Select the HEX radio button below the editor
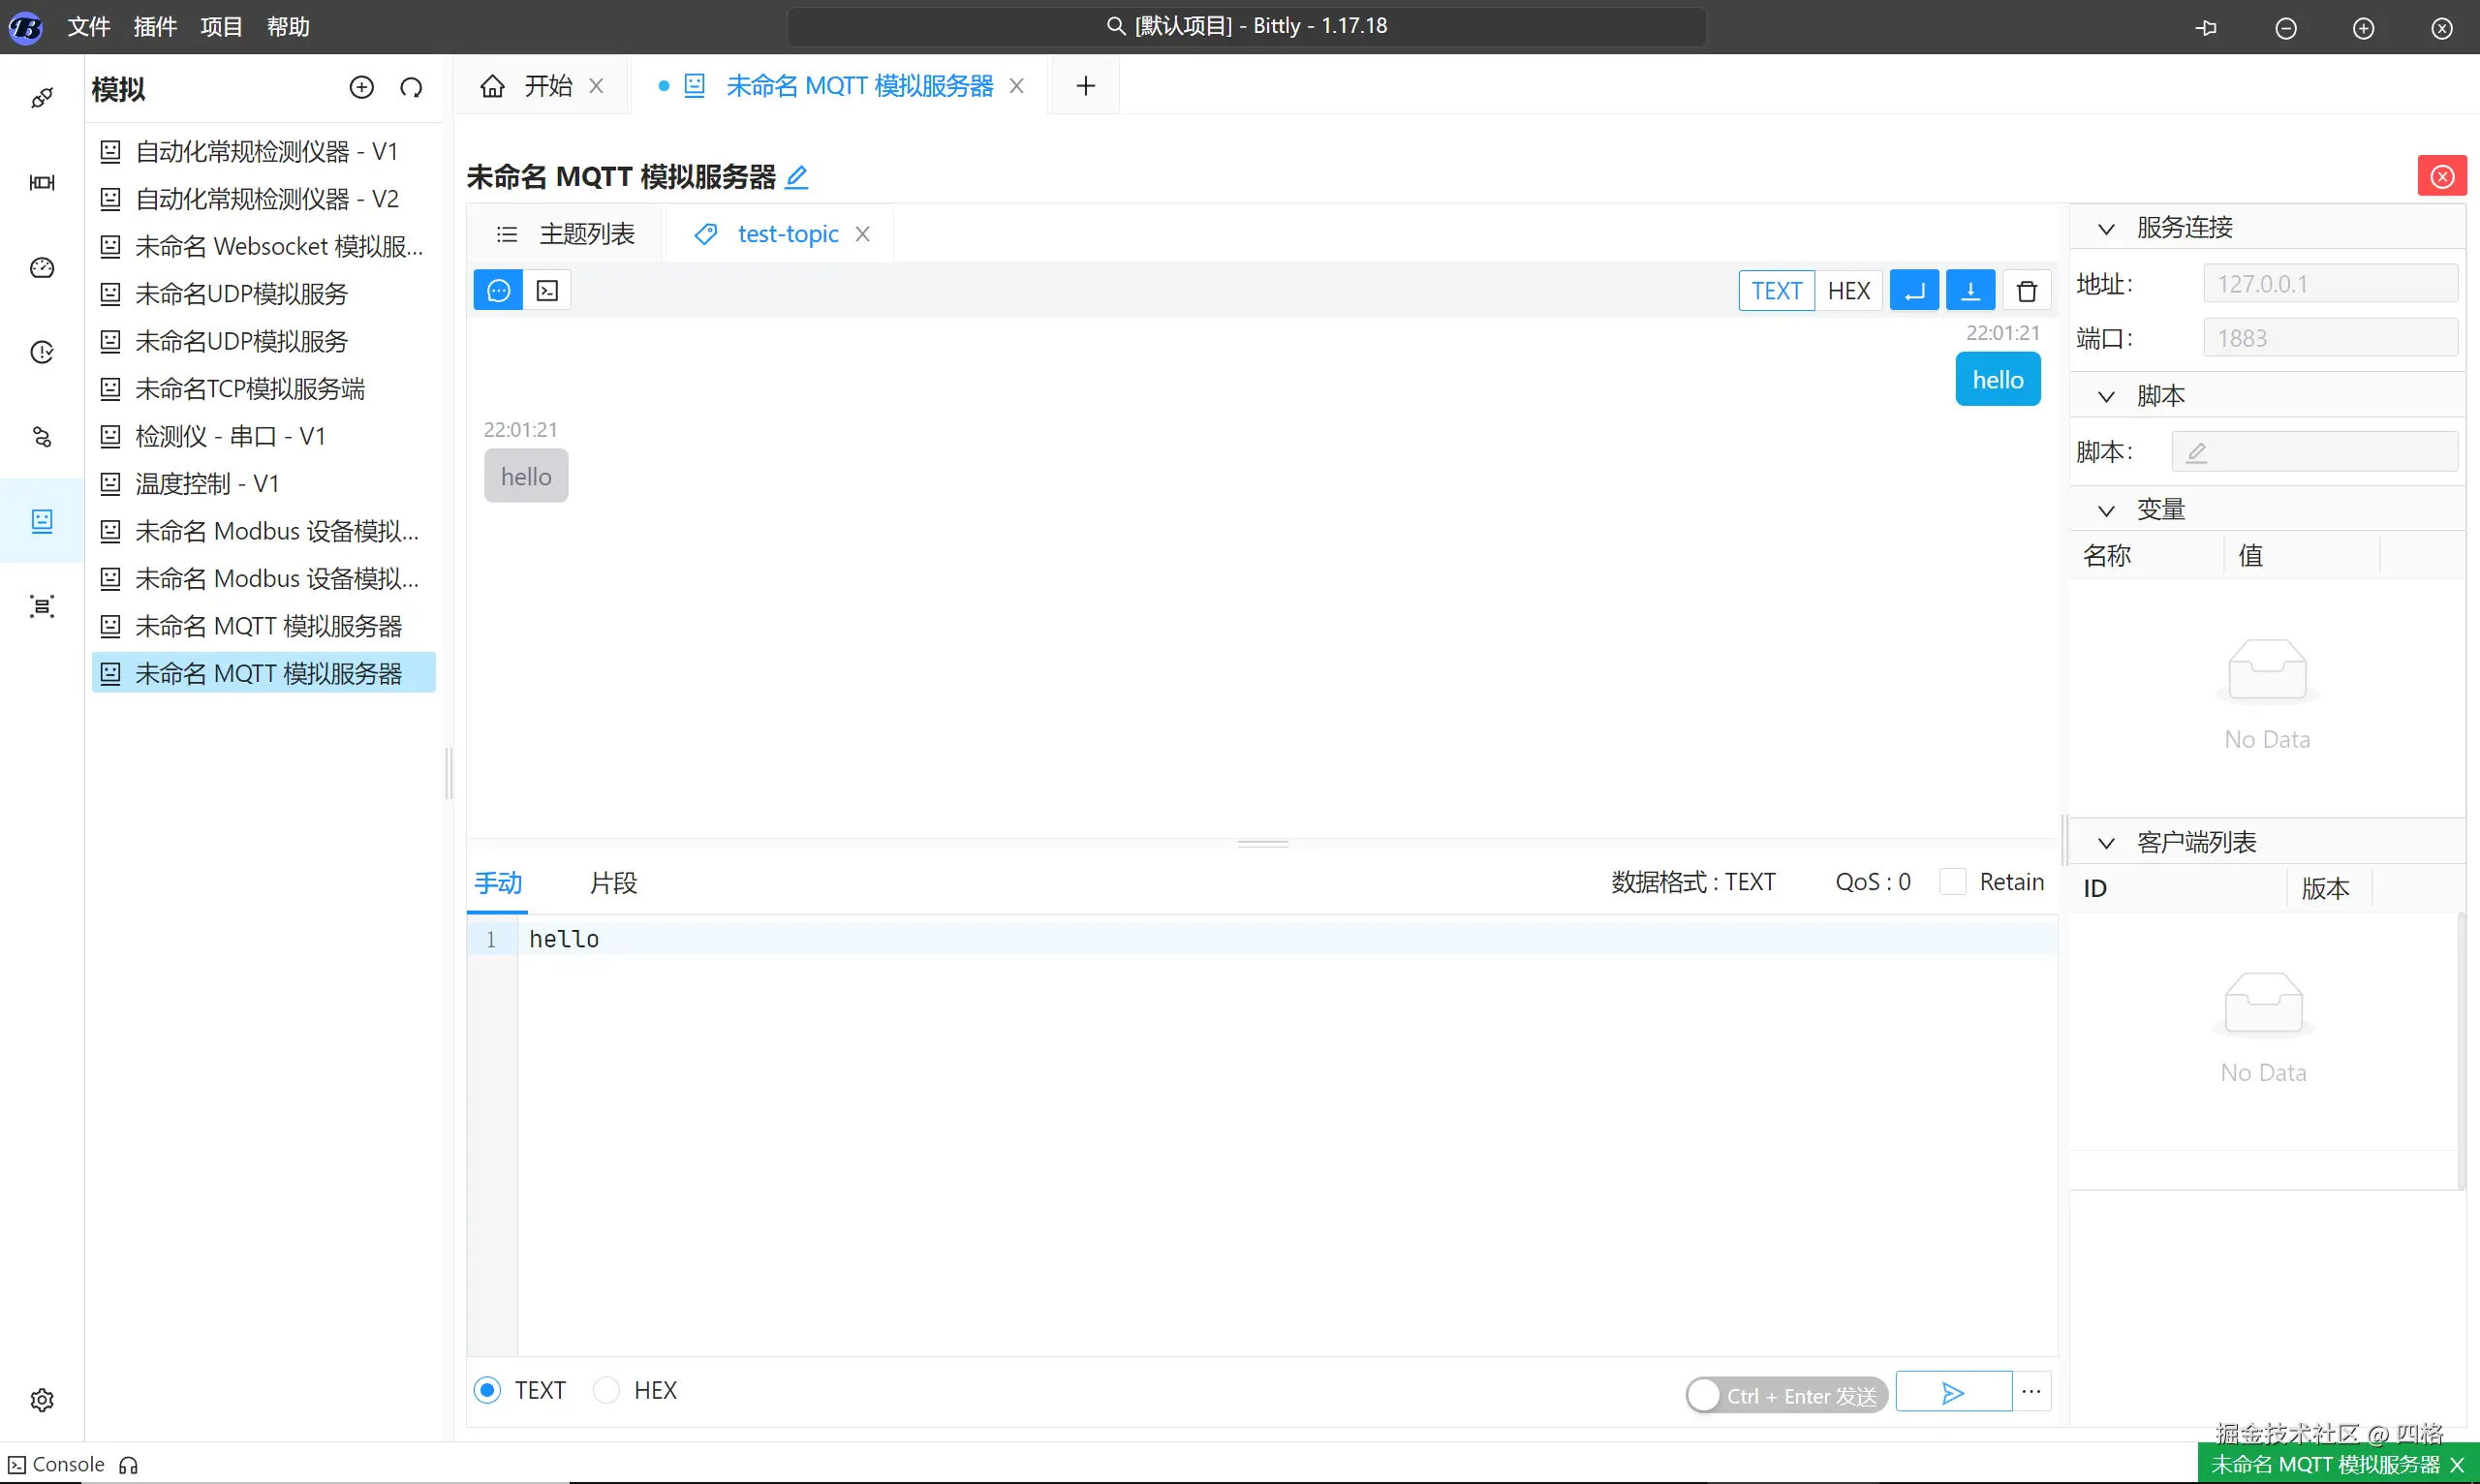Image resolution: width=2480 pixels, height=1484 pixels. pos(607,1390)
